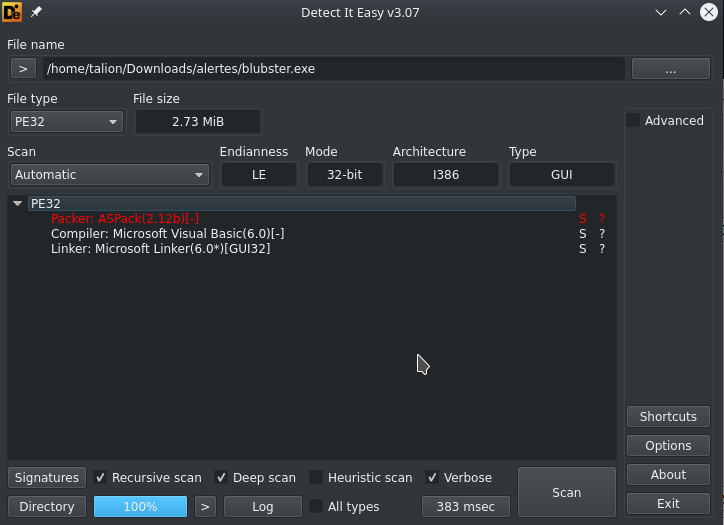Click the > arrow button beside the file name
The height and width of the screenshot is (525, 724).
(24, 69)
